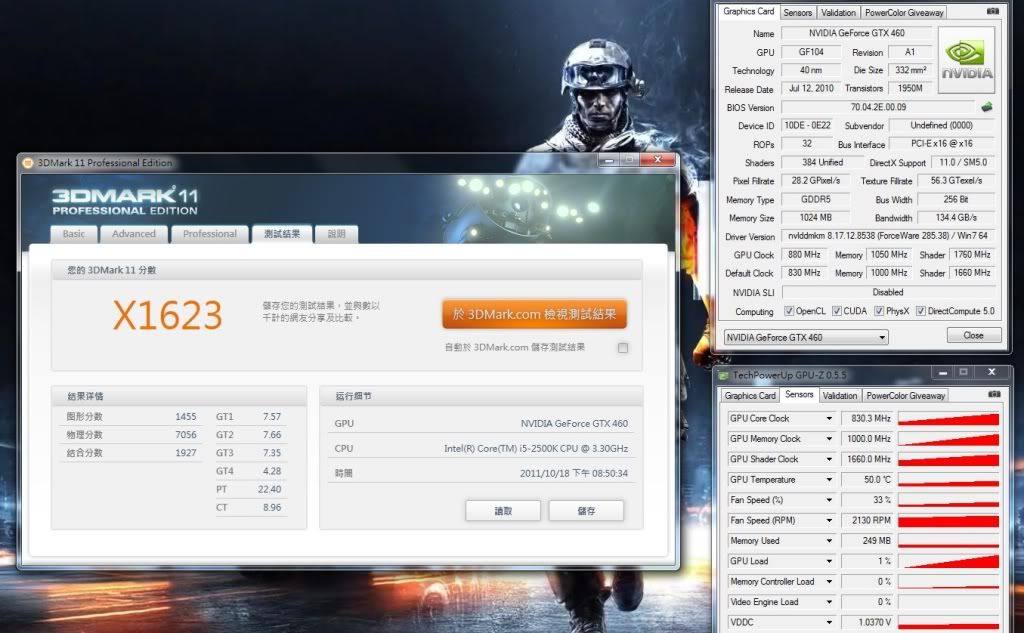Image resolution: width=1024 pixels, height=633 pixels.
Task: Click the 1.0370 V VDDC reading
Action: point(867,622)
